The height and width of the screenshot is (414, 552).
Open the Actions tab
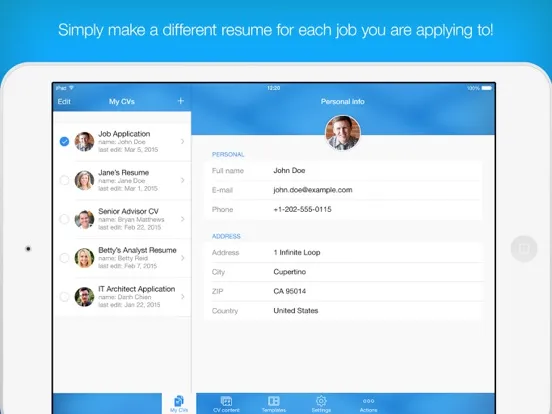click(x=368, y=404)
